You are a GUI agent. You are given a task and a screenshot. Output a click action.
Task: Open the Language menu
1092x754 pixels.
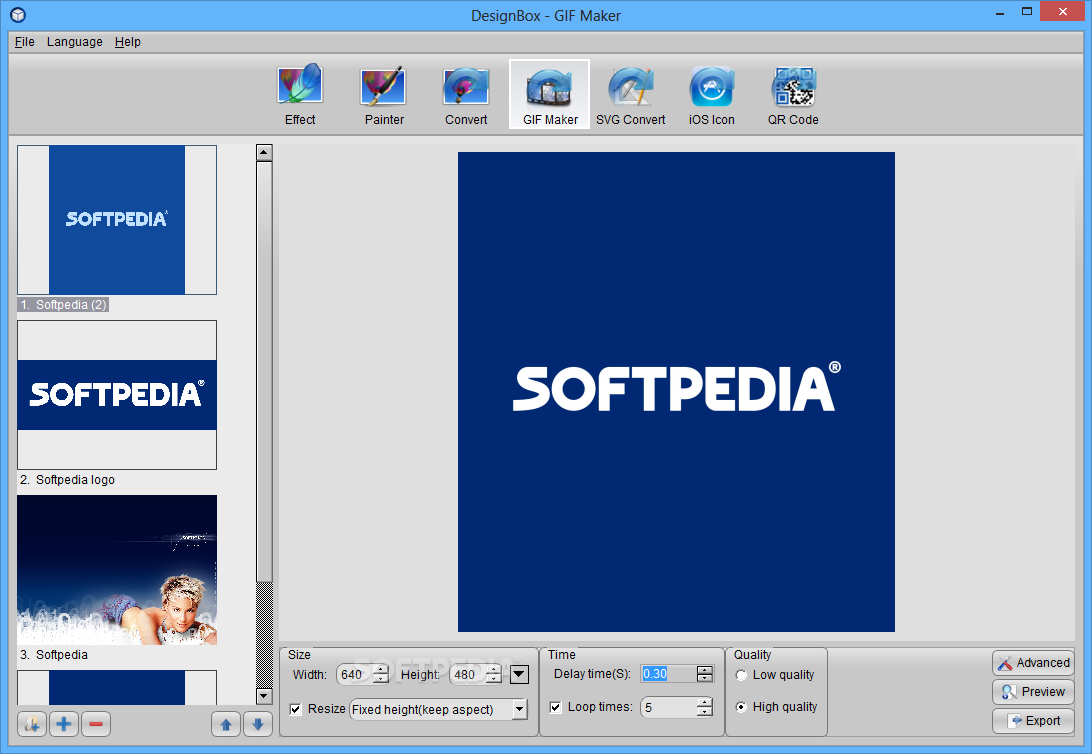[75, 42]
